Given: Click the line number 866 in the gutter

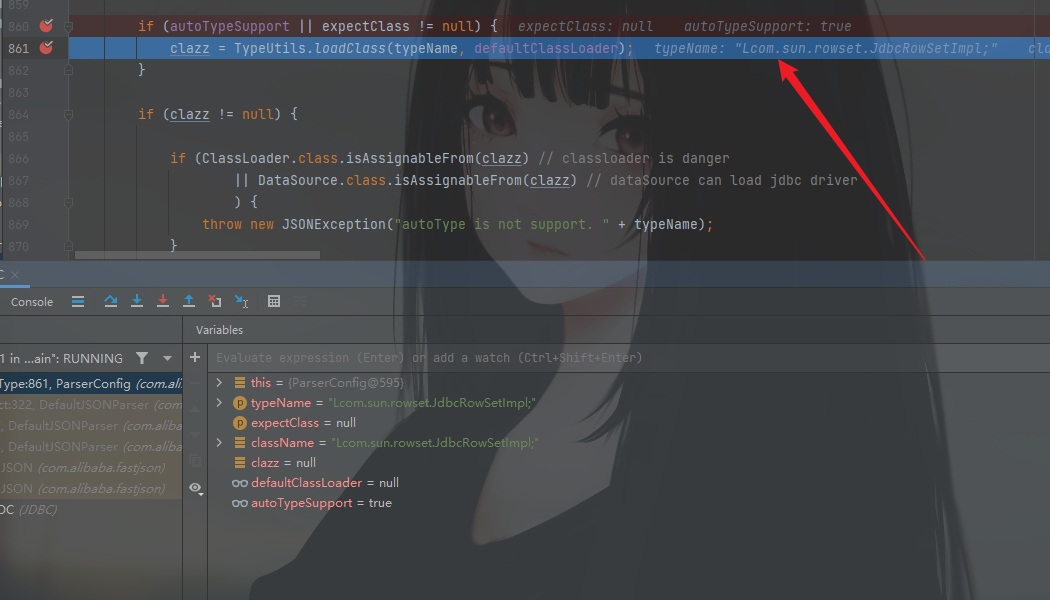Looking at the screenshot, I should click(19, 159).
